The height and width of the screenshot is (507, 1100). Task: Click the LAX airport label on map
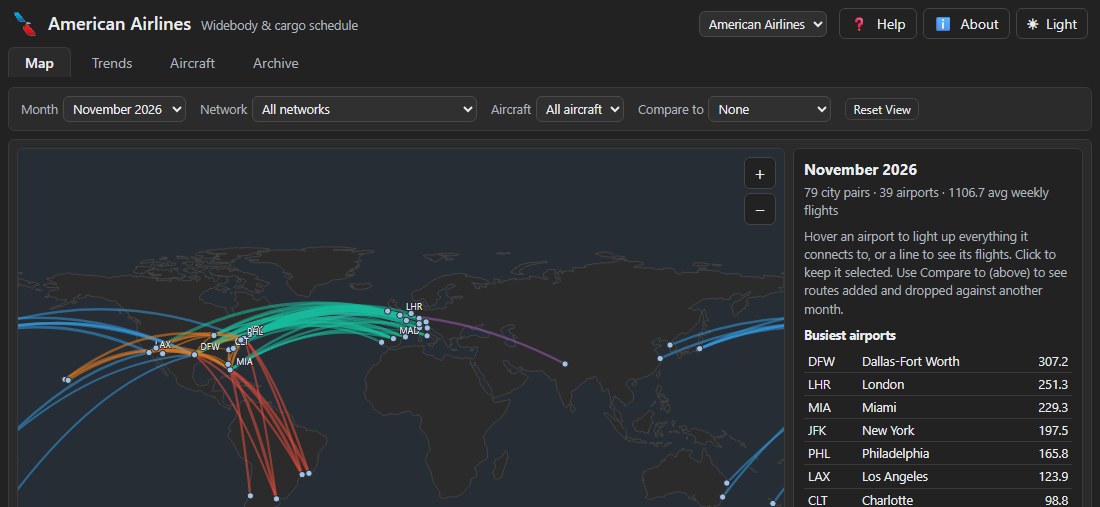coord(163,345)
